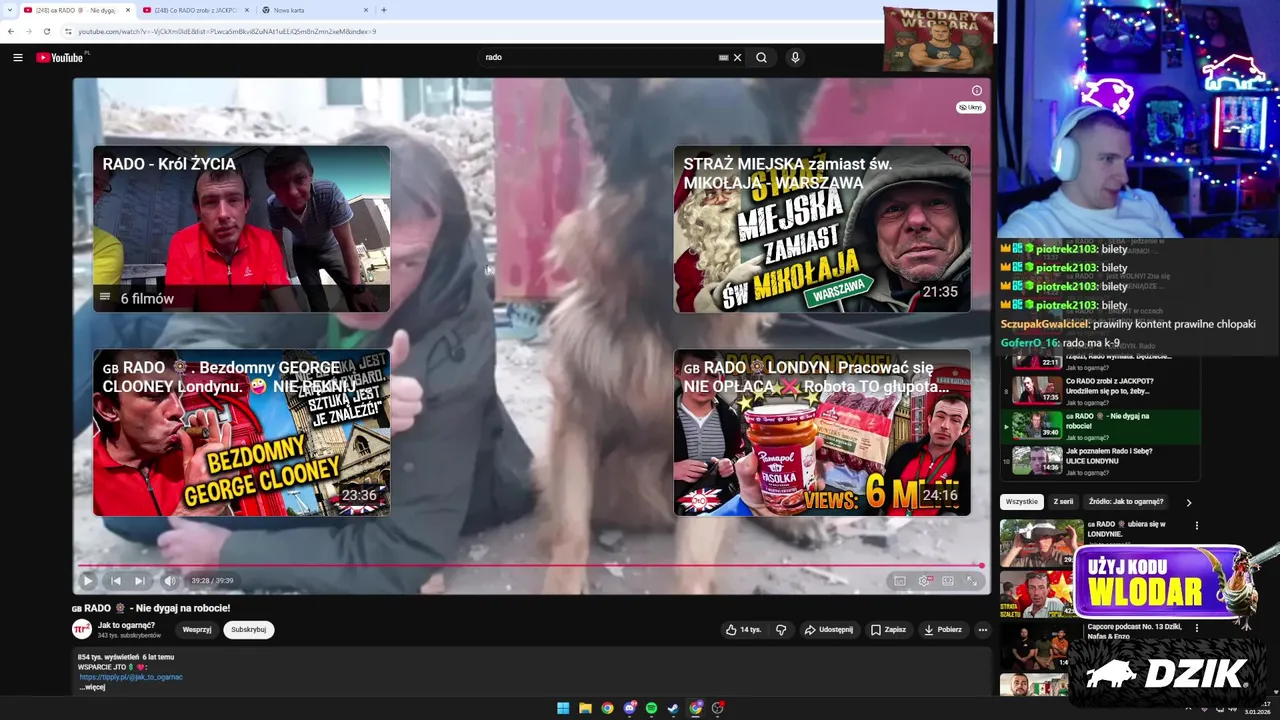Reload the page with the refresh icon

pos(46,31)
